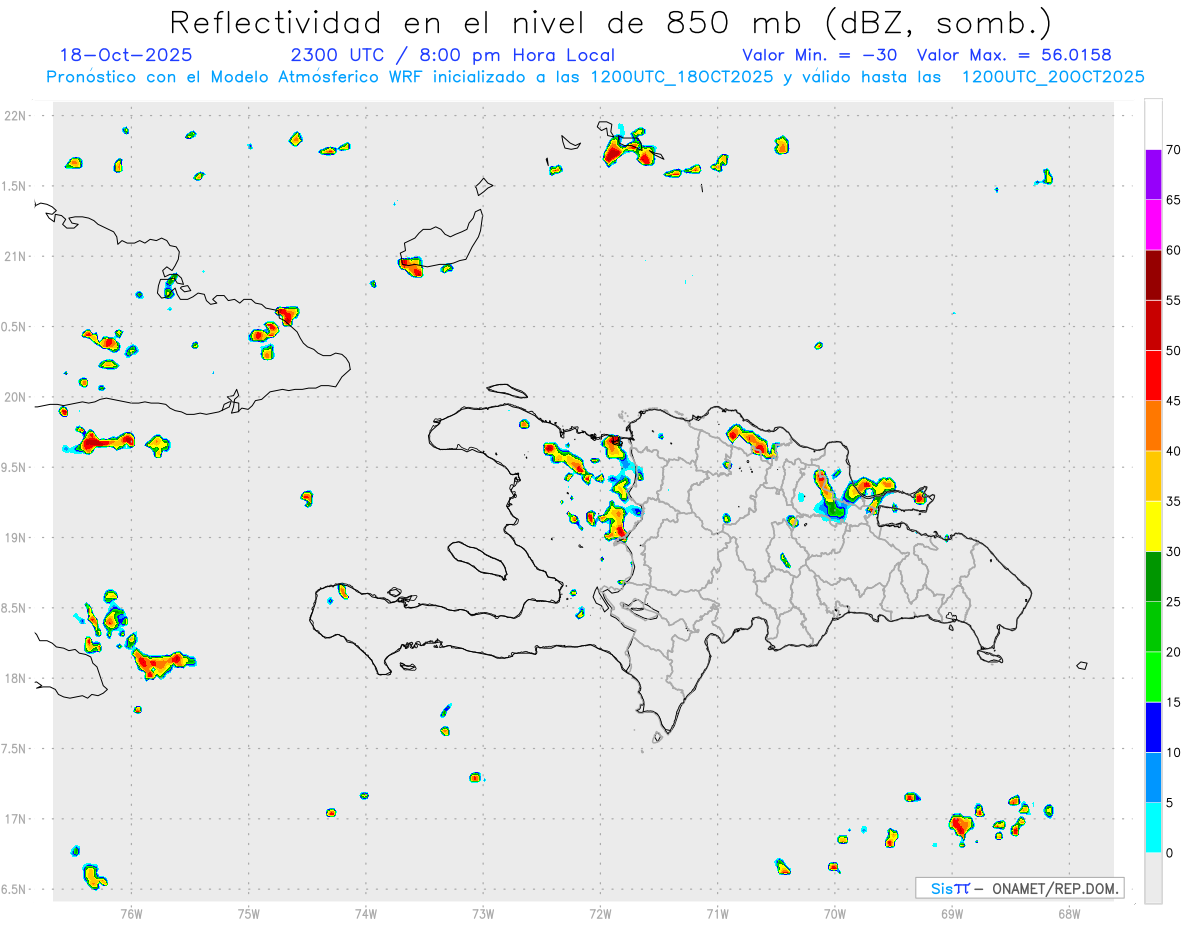
Task: Select the '18N' latitude axis label
Action: click(x=17, y=678)
